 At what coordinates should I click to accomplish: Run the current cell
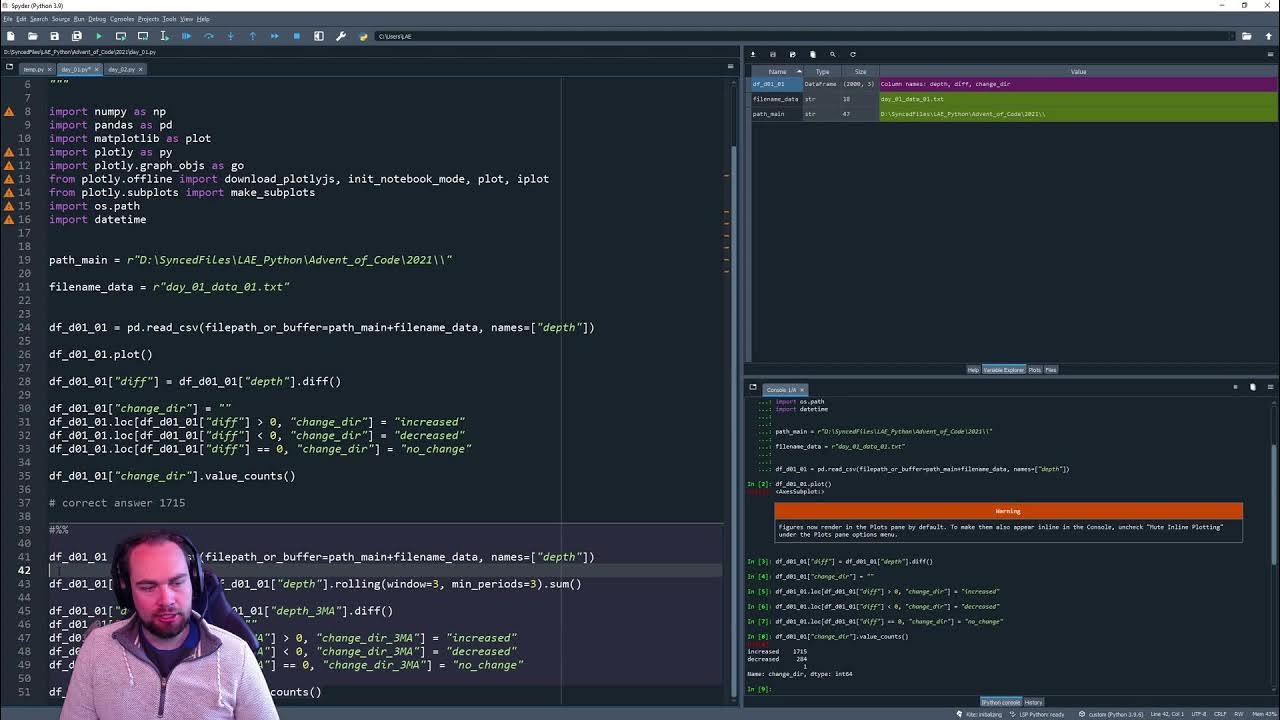click(x=121, y=36)
